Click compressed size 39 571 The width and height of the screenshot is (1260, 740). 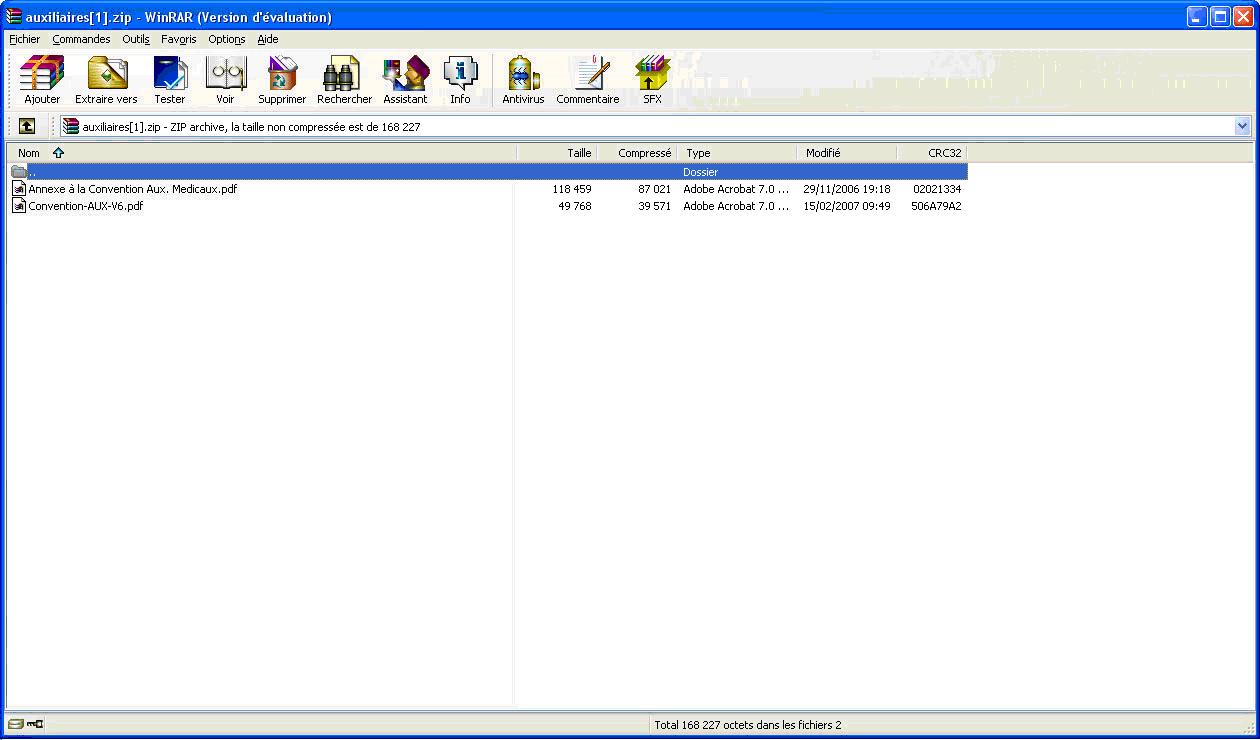[655, 206]
